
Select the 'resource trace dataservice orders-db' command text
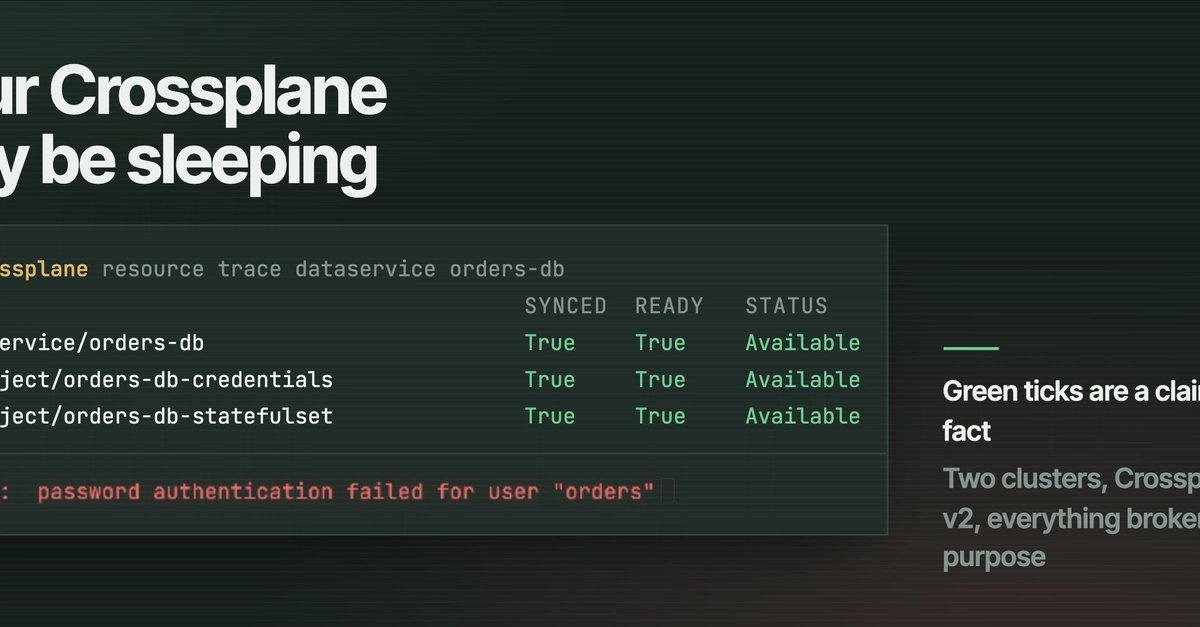pyautogui.click(x=333, y=269)
